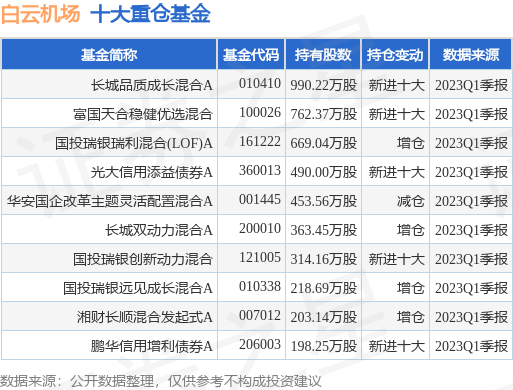The width and height of the screenshot is (513, 390).
Task: Click the 990.22万股 holdings cell
Action: (x=323, y=85)
